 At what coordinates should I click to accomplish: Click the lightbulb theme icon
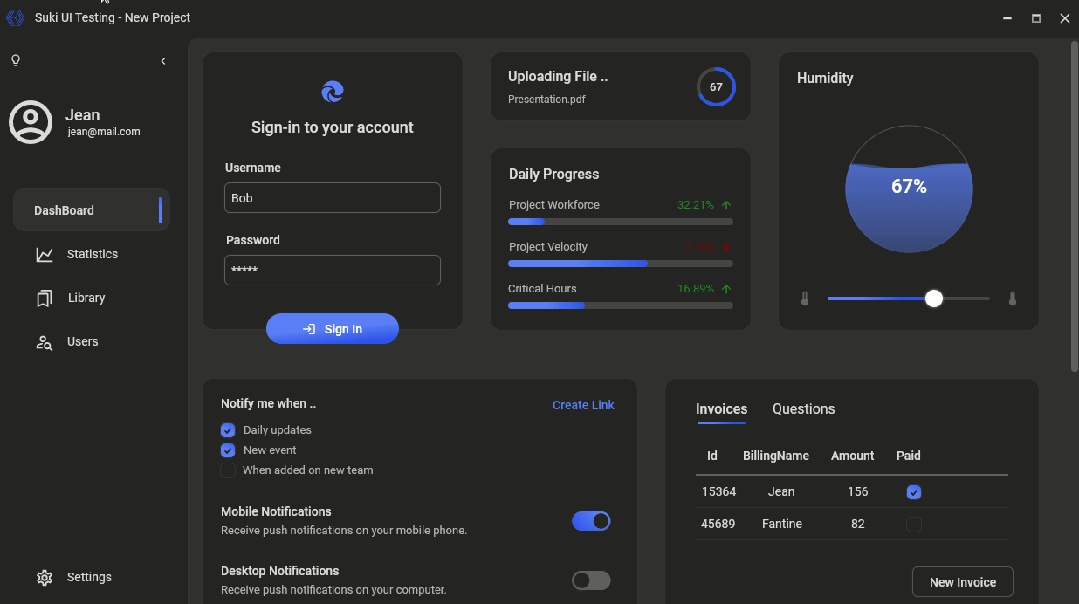tap(16, 61)
